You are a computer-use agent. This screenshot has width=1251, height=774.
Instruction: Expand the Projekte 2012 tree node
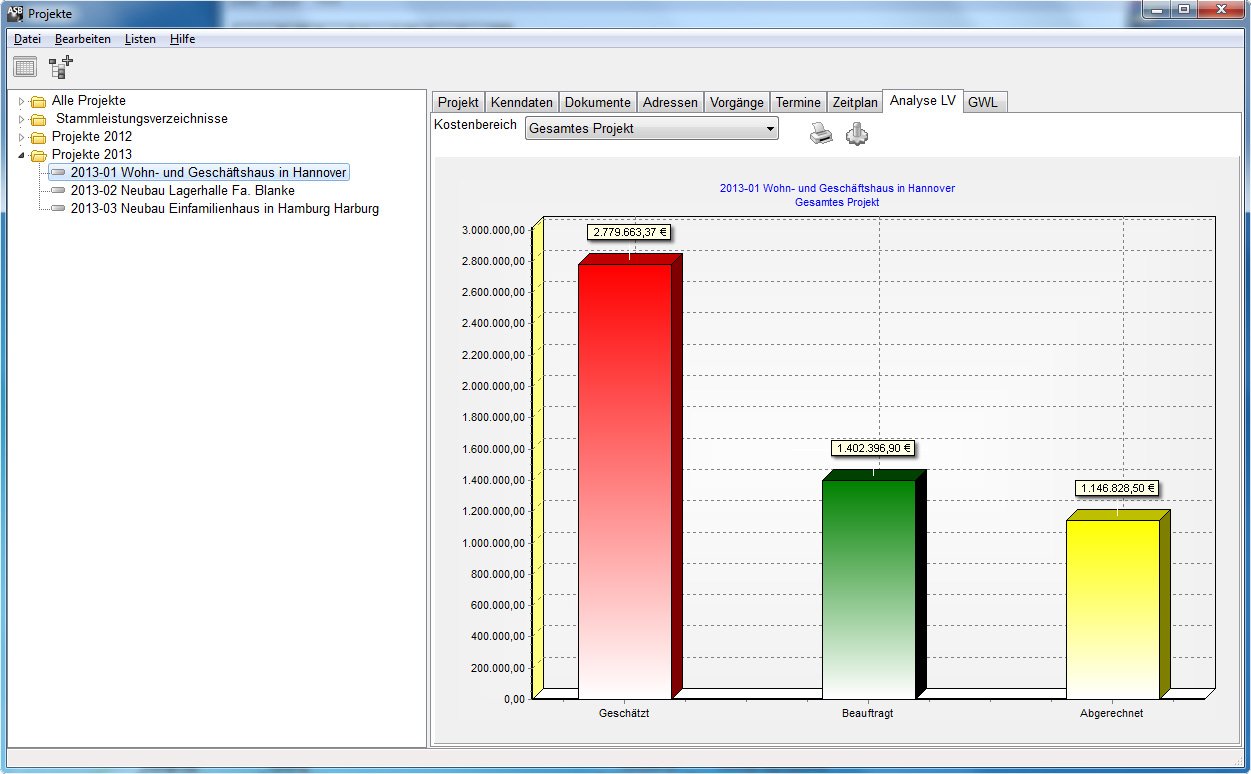(x=21, y=137)
